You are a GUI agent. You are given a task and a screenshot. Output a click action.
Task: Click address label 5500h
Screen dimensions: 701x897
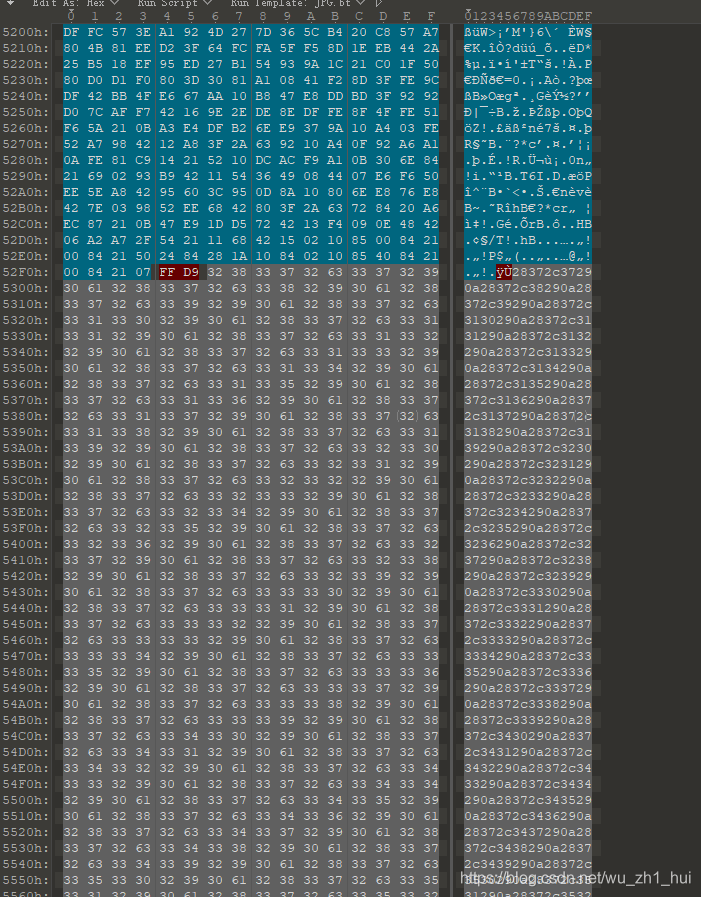point(26,801)
